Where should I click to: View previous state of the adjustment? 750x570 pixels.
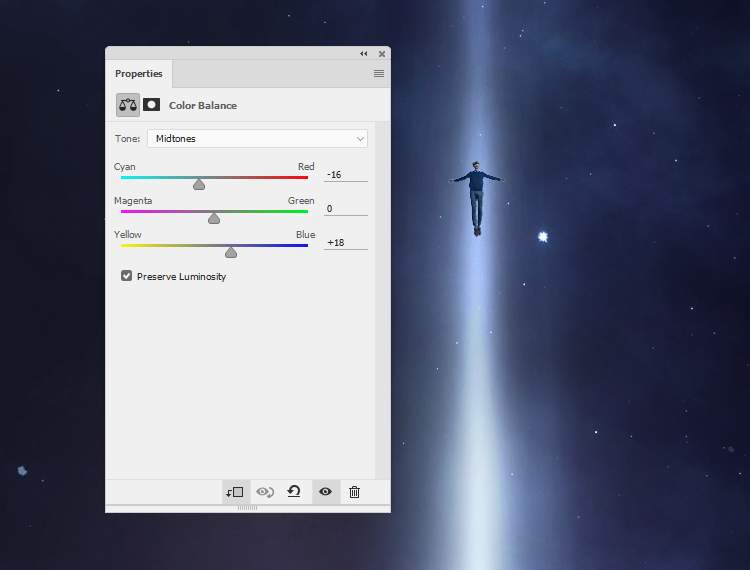point(265,492)
